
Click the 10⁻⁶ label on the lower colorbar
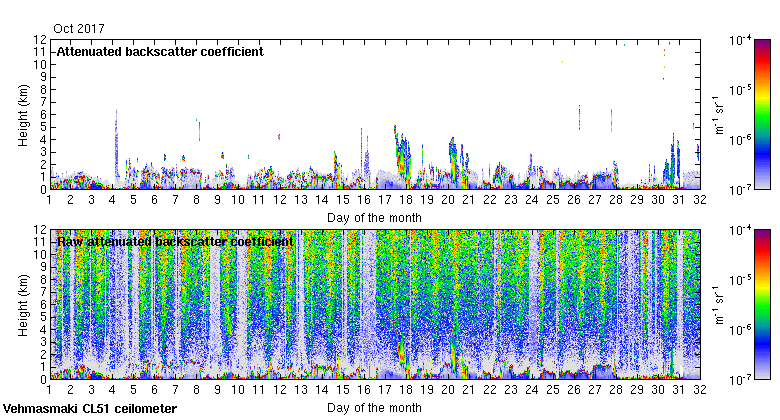click(x=740, y=329)
